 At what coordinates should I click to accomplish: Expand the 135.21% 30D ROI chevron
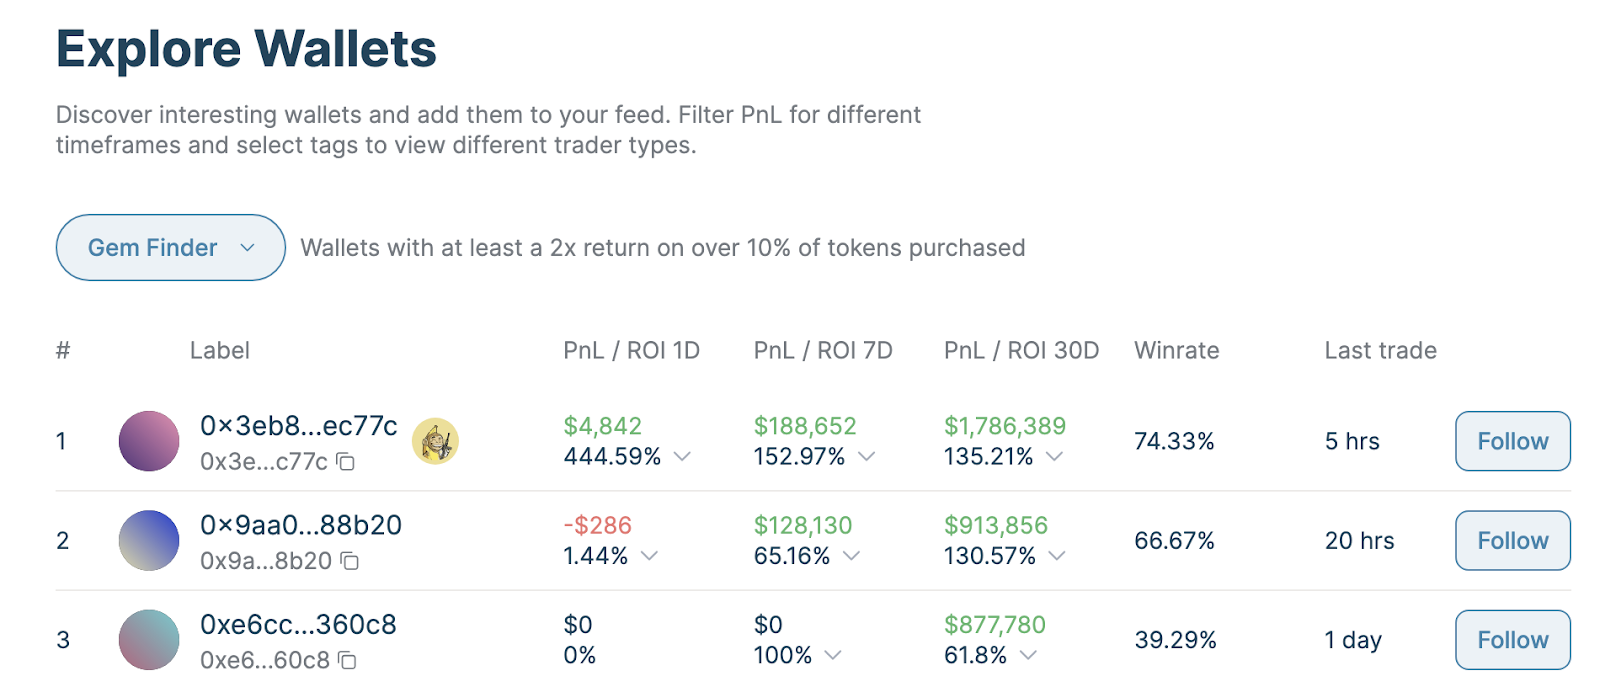tap(1055, 456)
